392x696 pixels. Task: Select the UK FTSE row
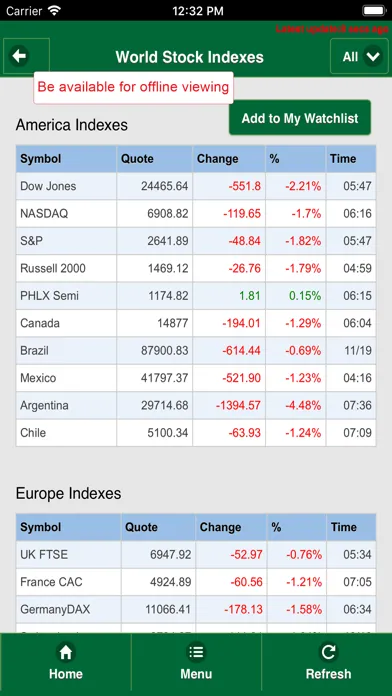(196, 554)
